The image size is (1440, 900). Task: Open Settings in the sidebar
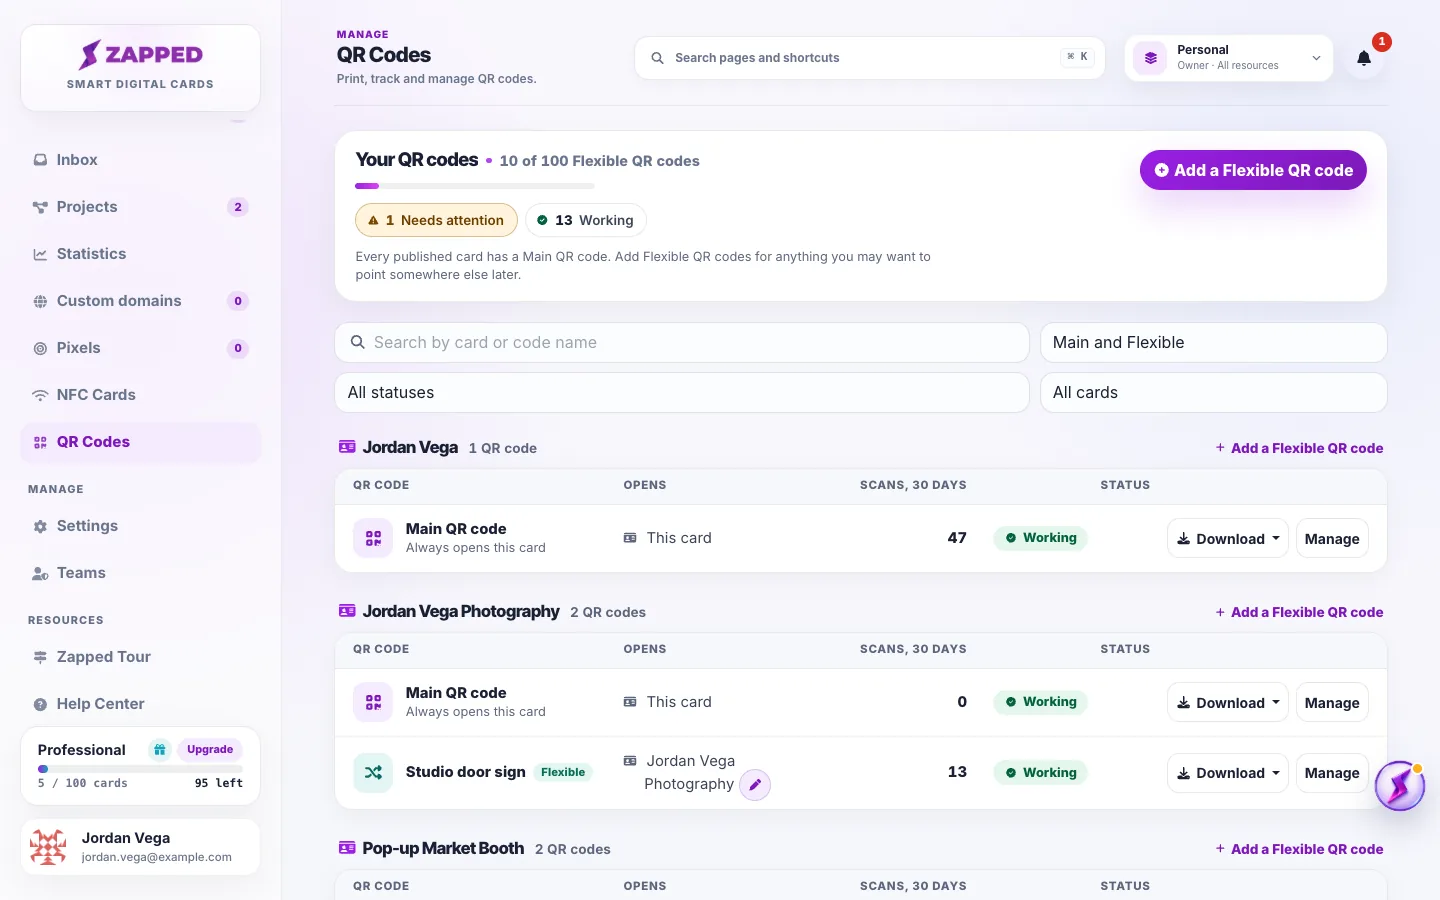pyautogui.click(x=141, y=526)
